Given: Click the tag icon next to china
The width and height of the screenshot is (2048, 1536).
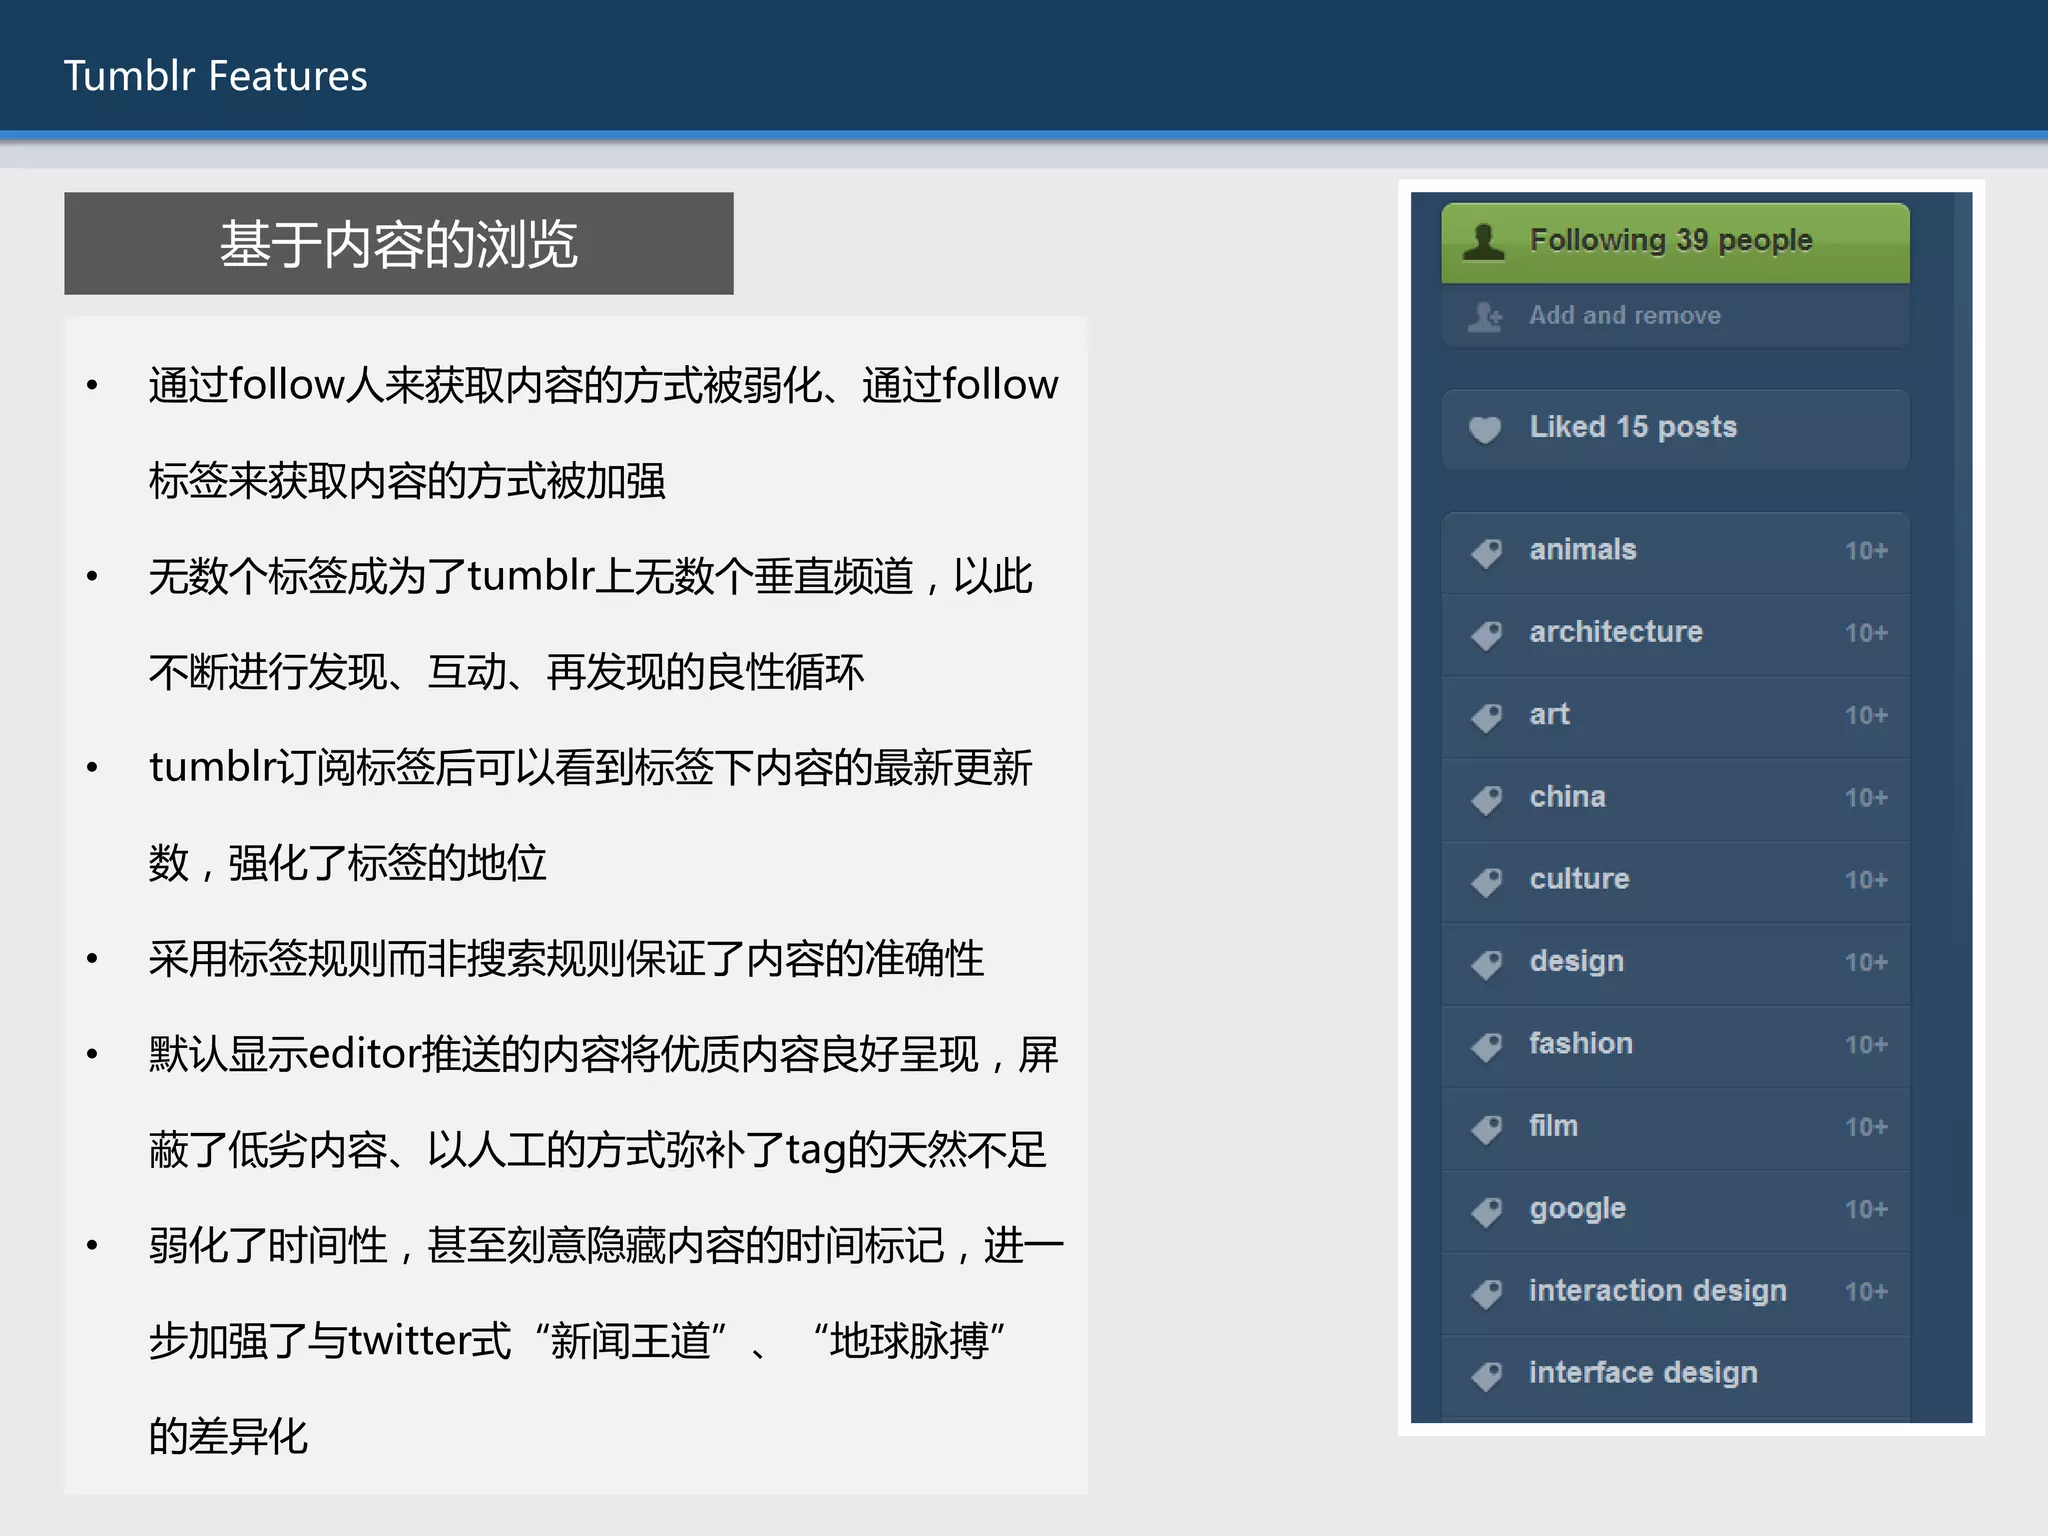Looking at the screenshot, I should (x=1487, y=799).
